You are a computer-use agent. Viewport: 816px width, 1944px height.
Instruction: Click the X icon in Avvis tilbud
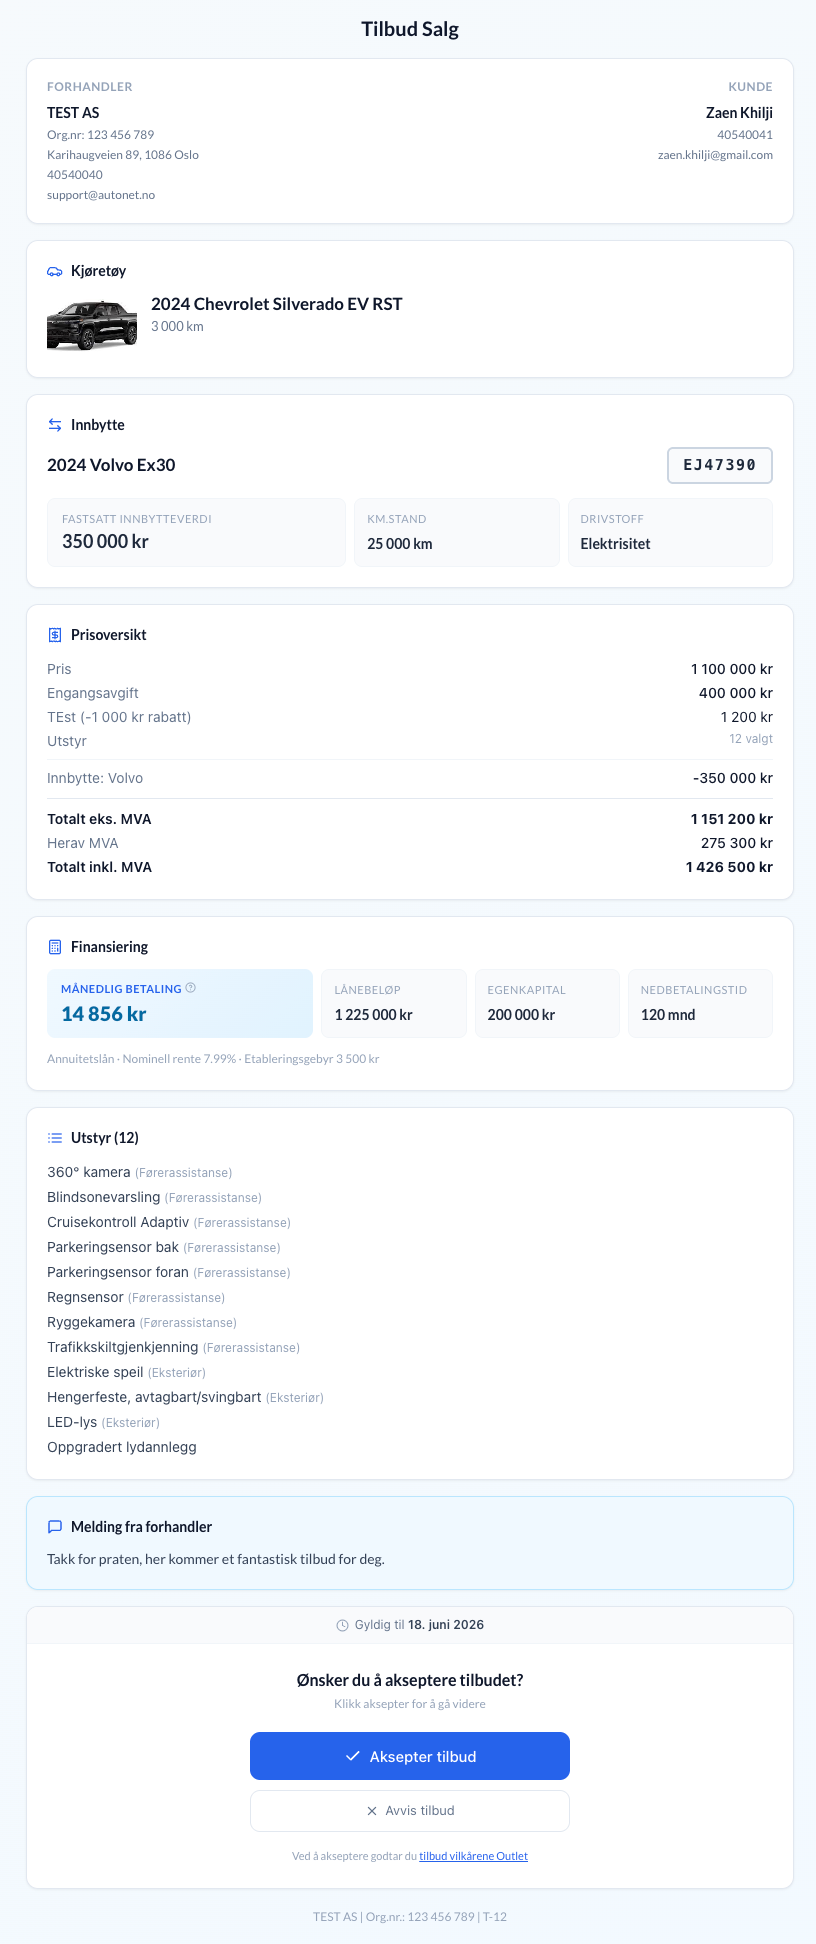pyautogui.click(x=372, y=1811)
